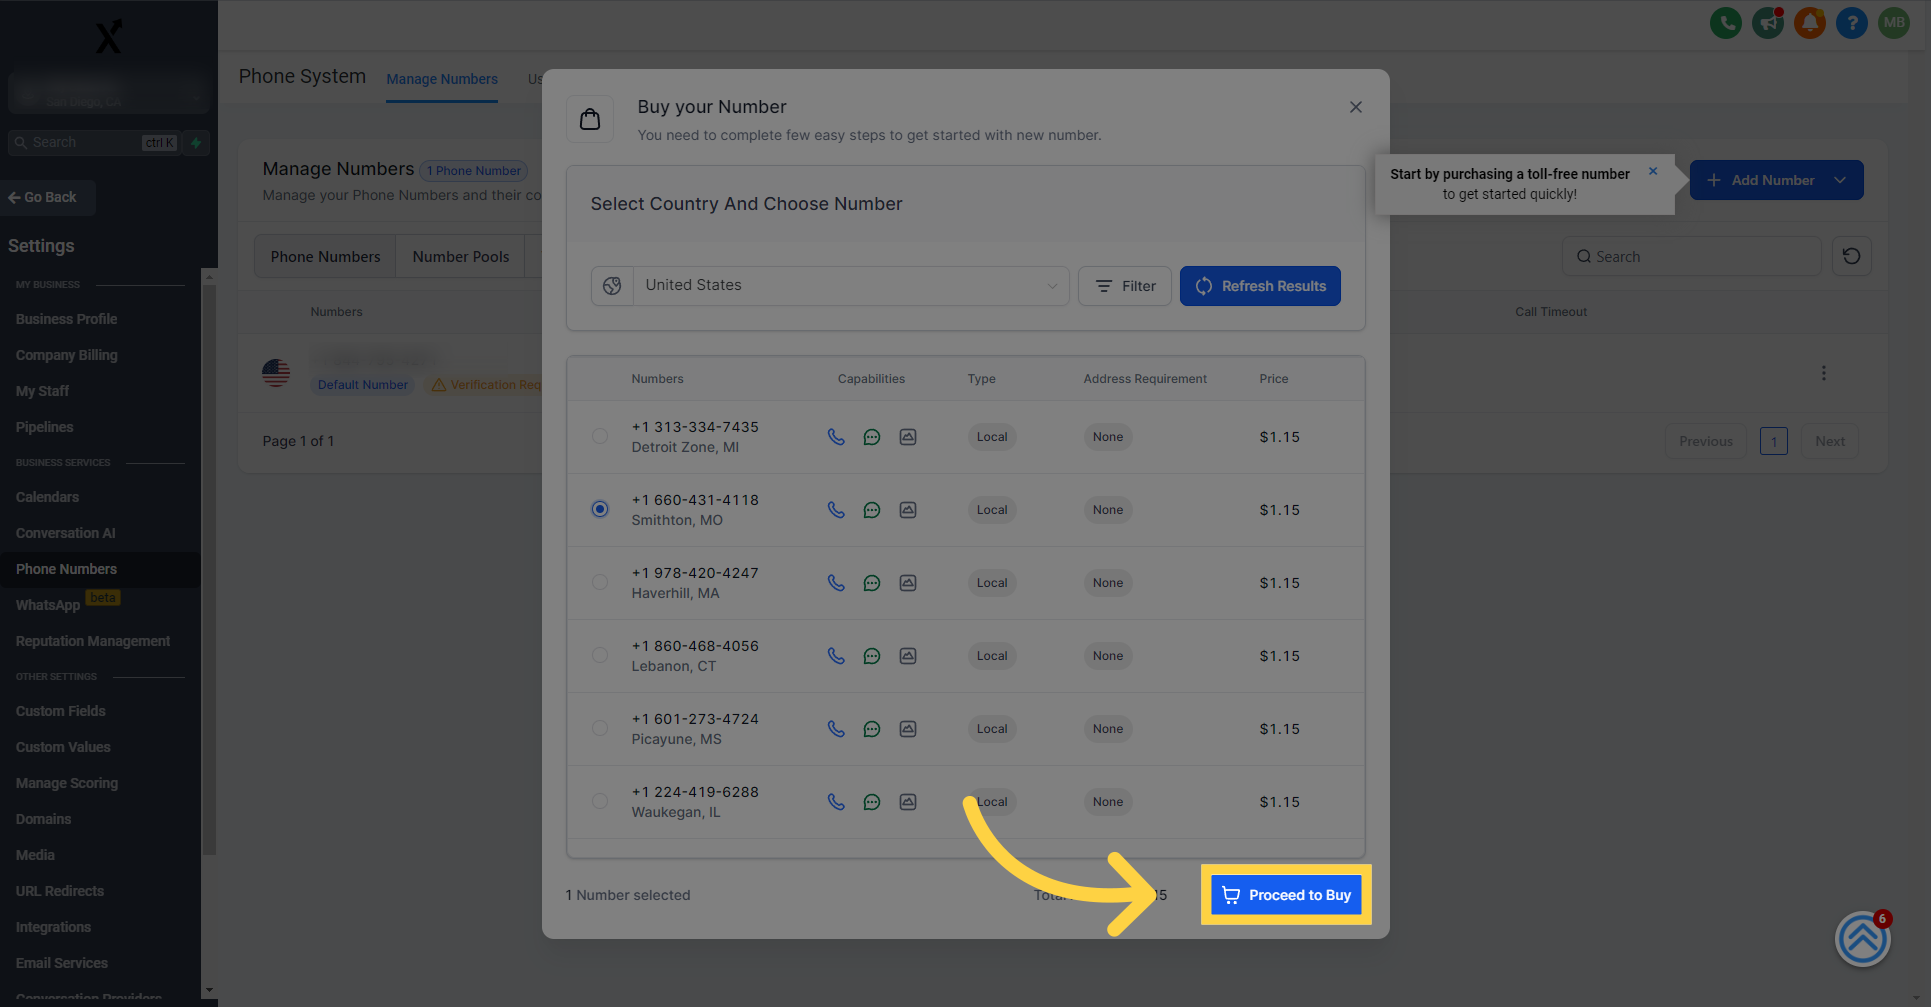Open Company Billing settings
1931x1007 pixels.
coord(67,355)
